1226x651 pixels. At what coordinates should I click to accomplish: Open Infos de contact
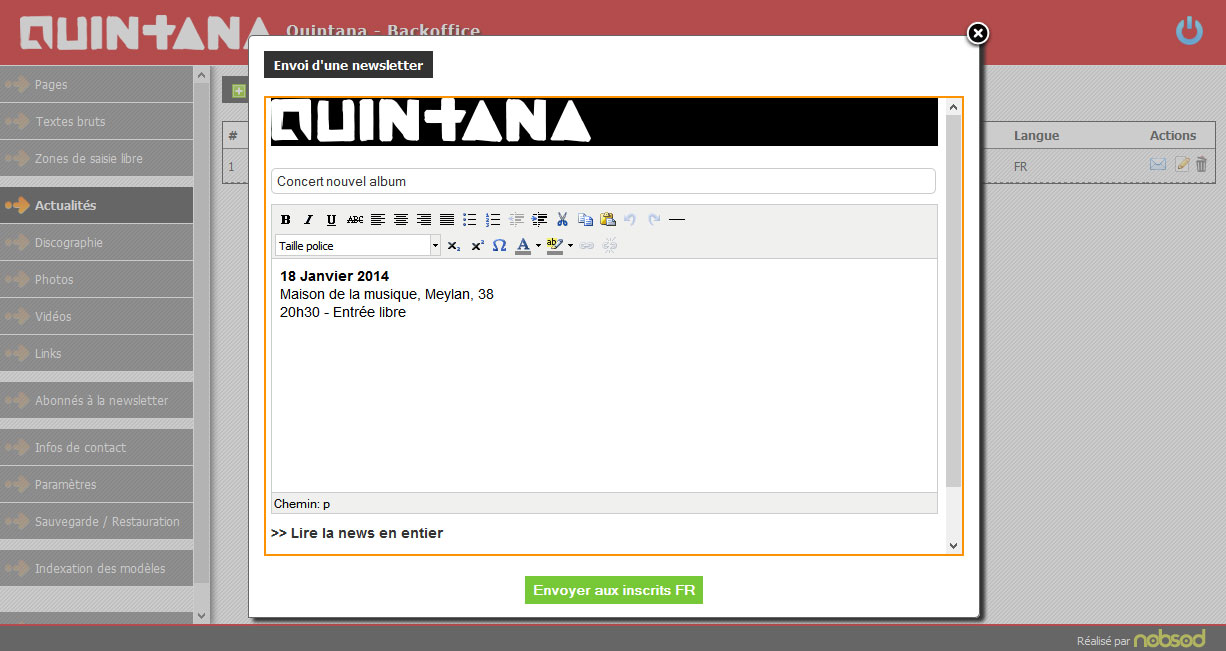(96, 447)
